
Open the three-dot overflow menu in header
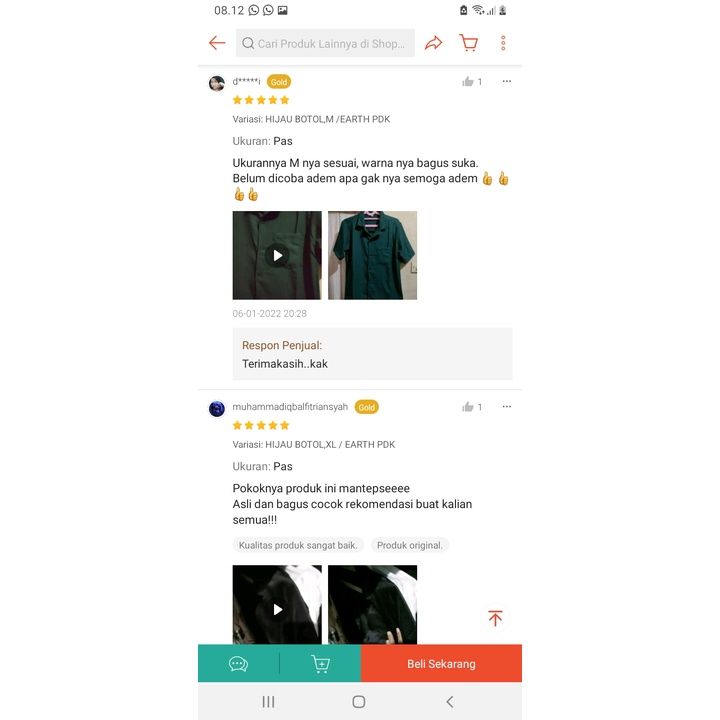pos(503,43)
